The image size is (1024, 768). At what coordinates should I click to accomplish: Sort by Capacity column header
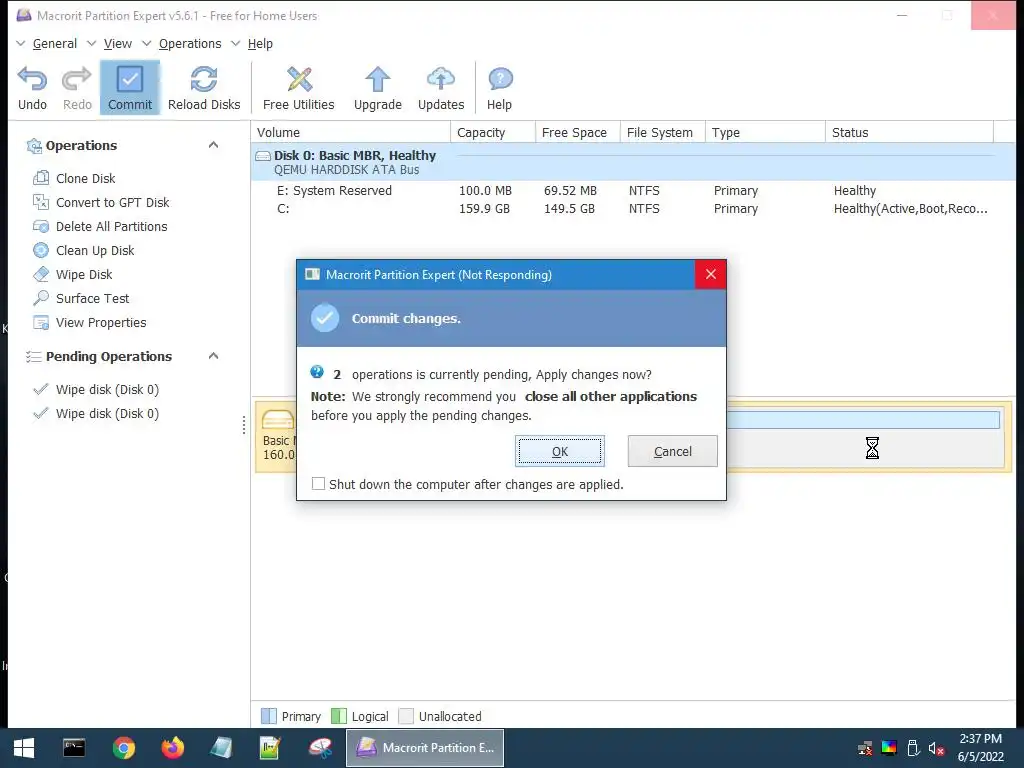[493, 132]
